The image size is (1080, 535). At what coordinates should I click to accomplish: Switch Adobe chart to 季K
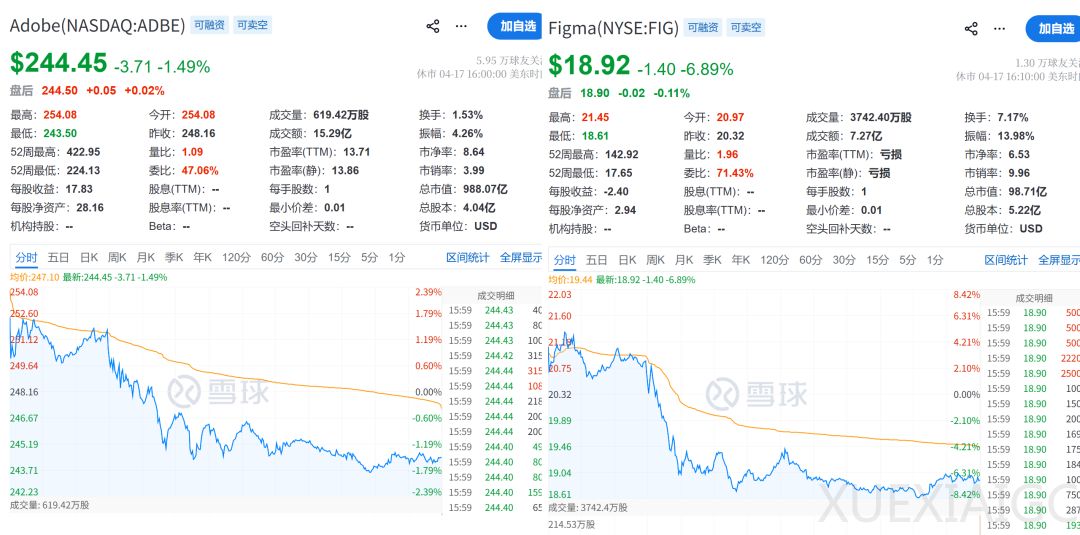[x=174, y=258]
